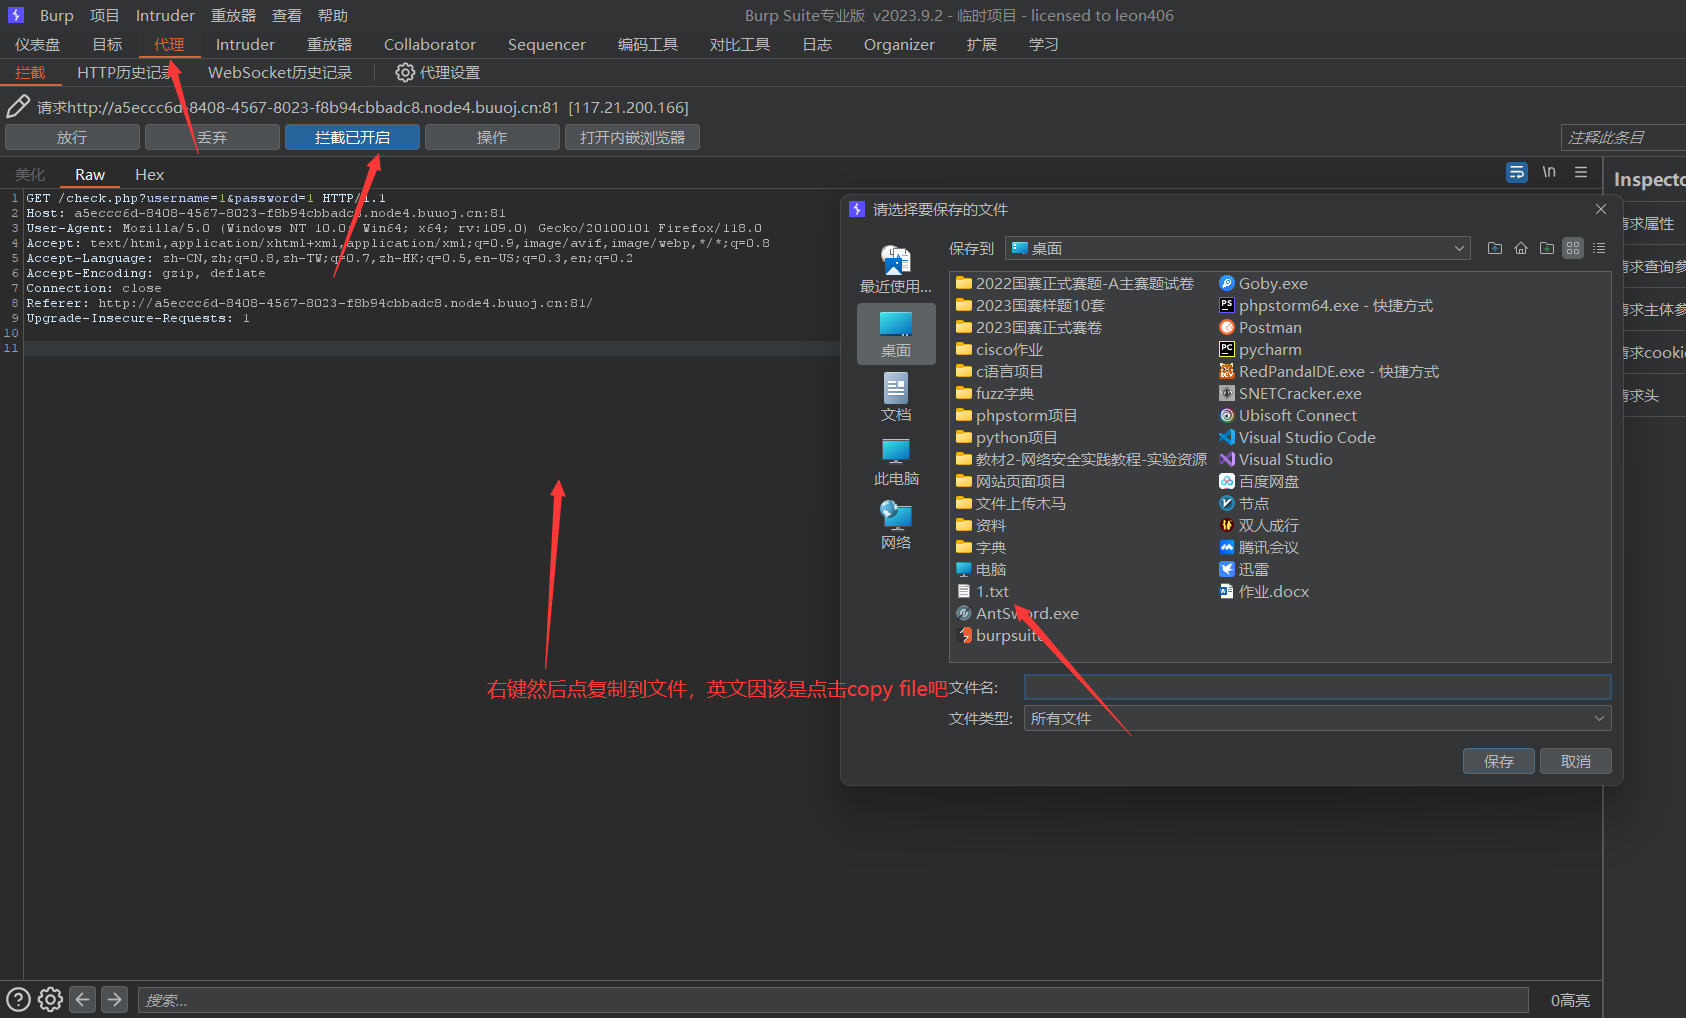Viewport: 1686px width, 1018px height.
Task: Click the 丢弃 (drop) button
Action: [212, 137]
